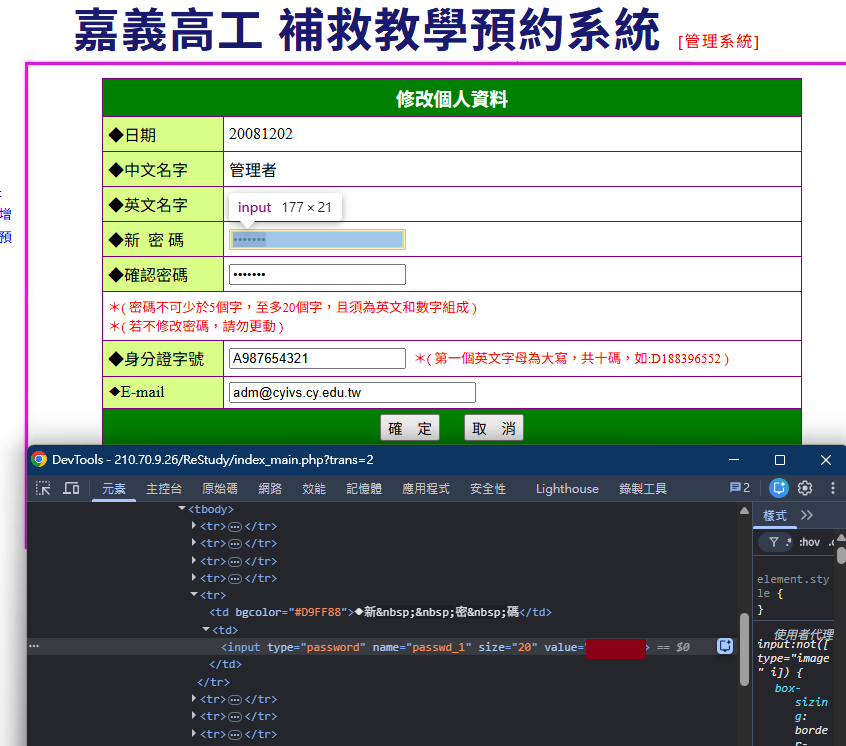This screenshot has height=746, width=846.
Task: Click the 確定 submit button
Action: [410, 428]
